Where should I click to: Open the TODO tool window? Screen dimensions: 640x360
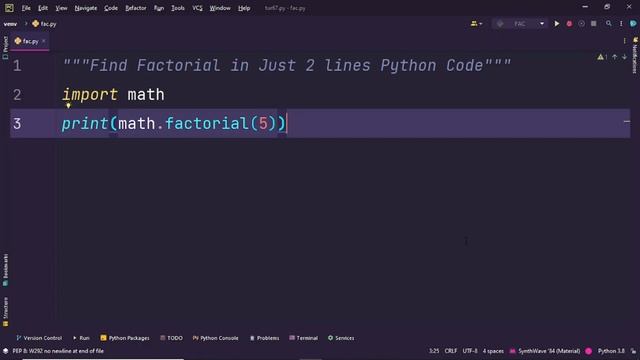click(x=171, y=338)
